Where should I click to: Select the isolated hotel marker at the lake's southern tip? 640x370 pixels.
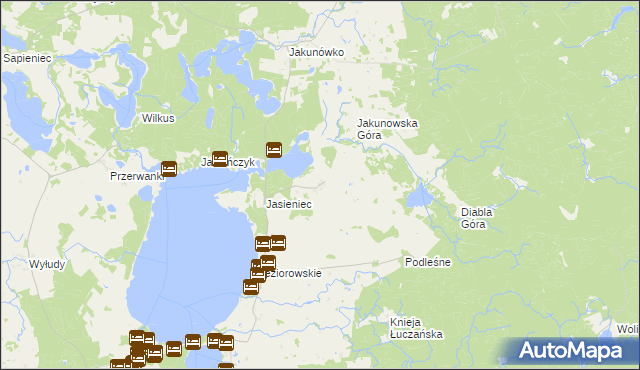coord(193,342)
